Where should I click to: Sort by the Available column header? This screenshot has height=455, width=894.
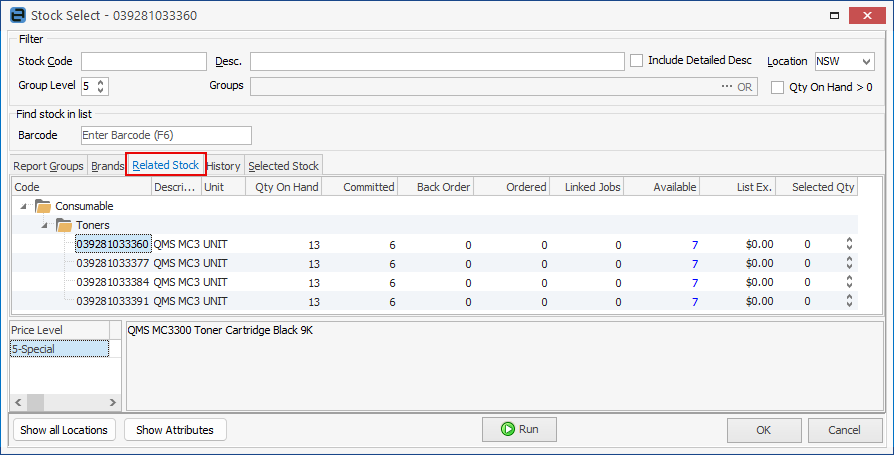[x=662, y=187]
